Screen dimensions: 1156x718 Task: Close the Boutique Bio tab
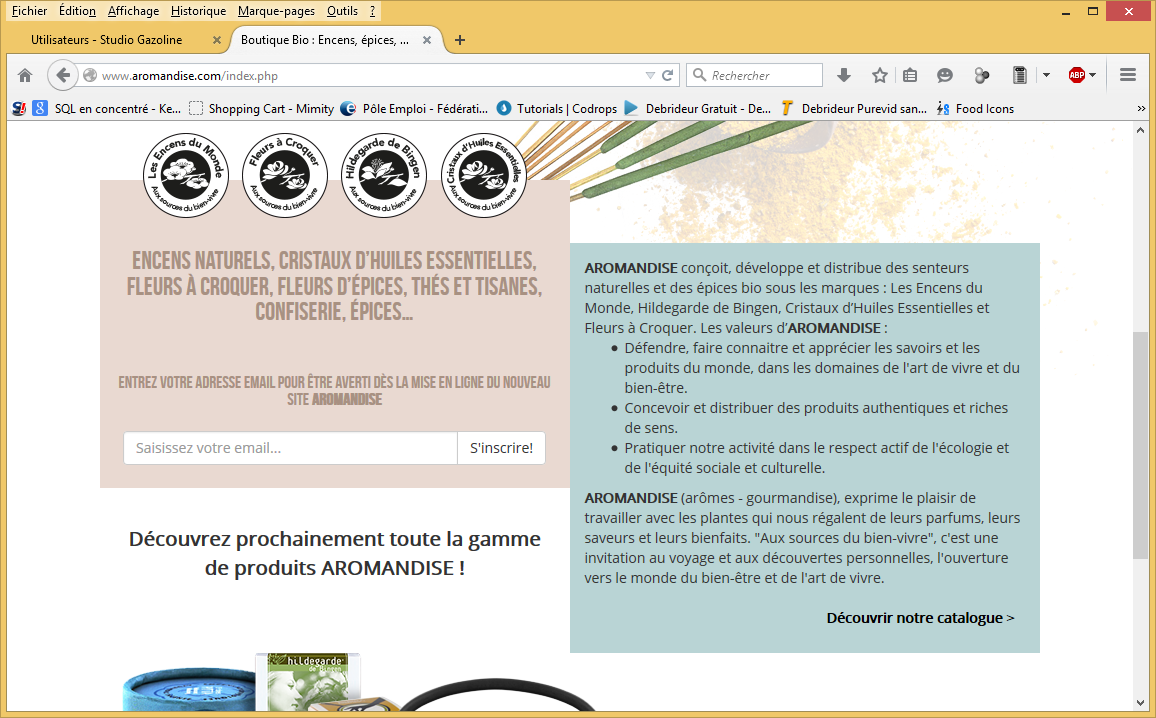click(x=427, y=40)
